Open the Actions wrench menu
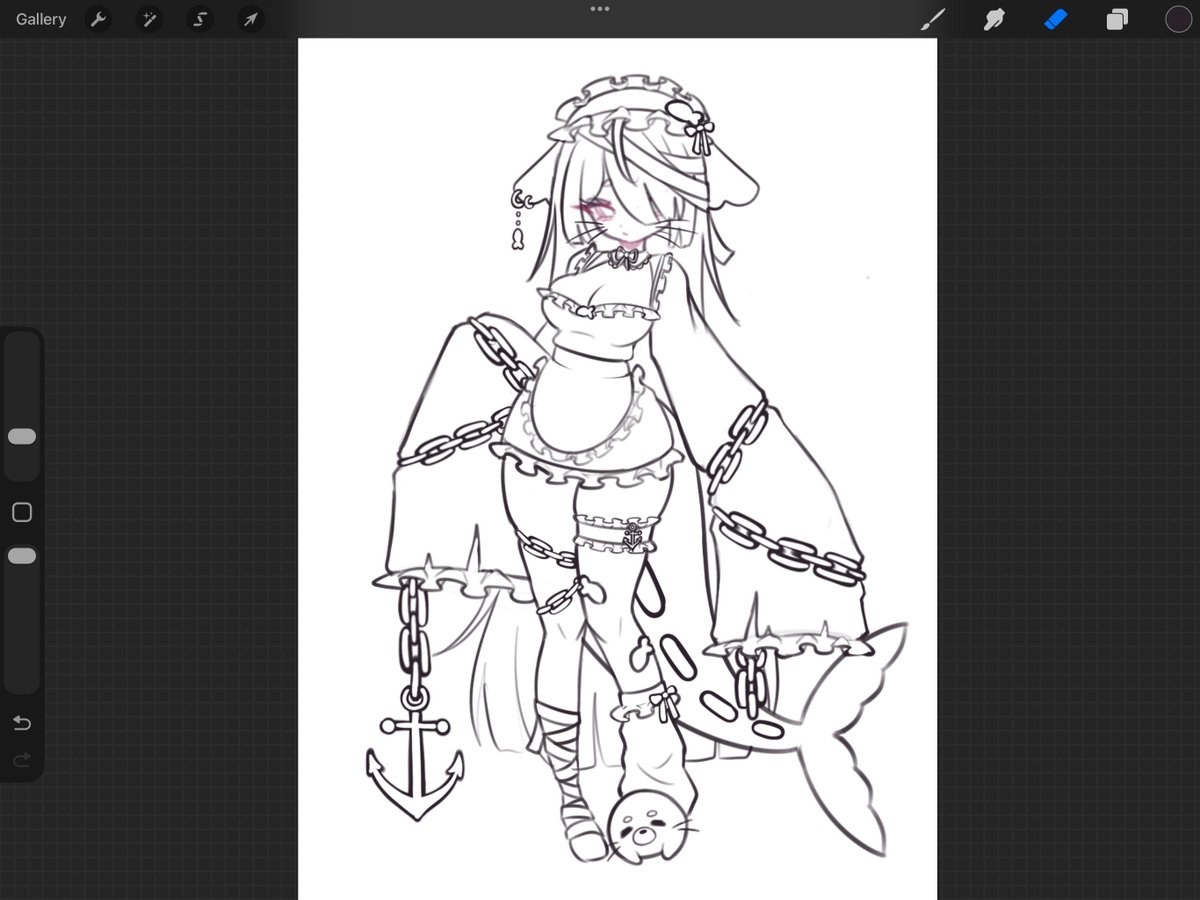 pos(98,19)
